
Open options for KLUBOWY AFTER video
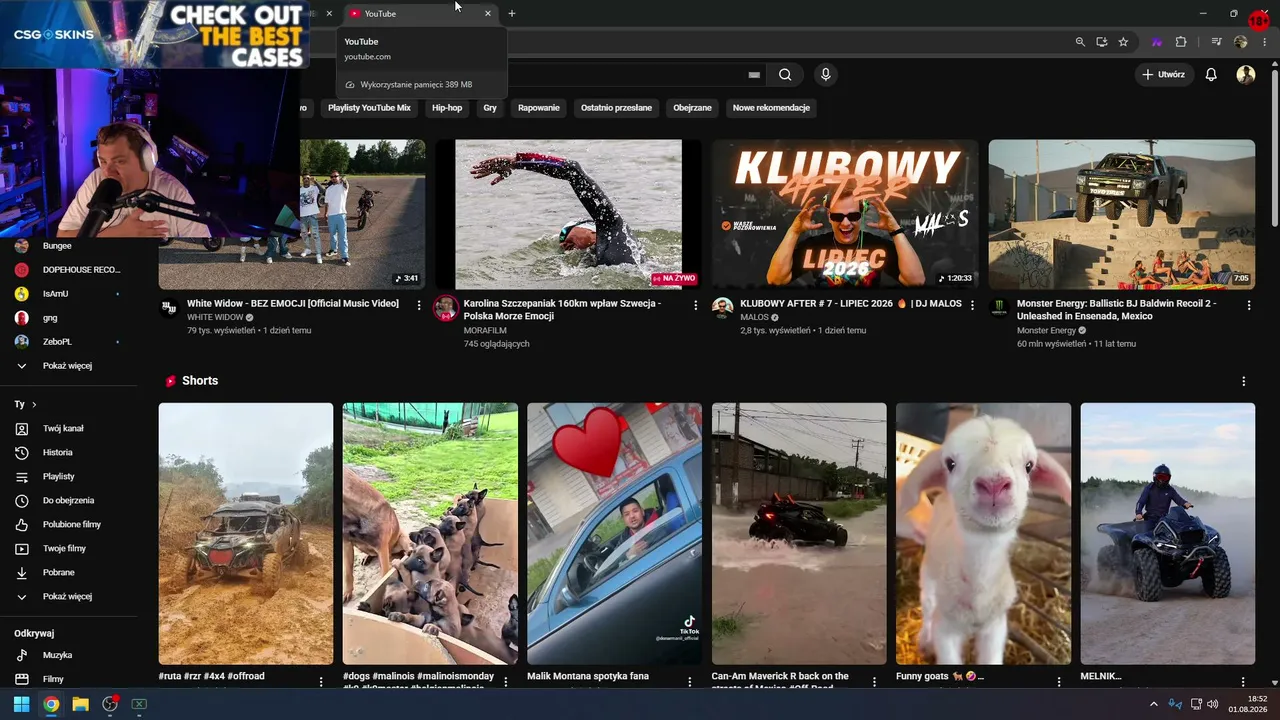pos(972,304)
